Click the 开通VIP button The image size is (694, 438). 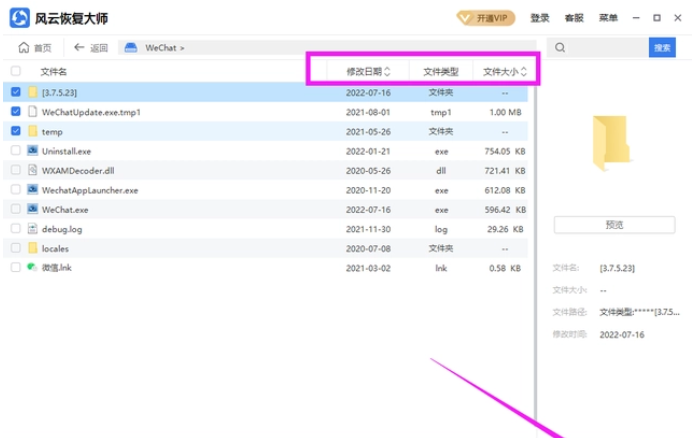485,18
